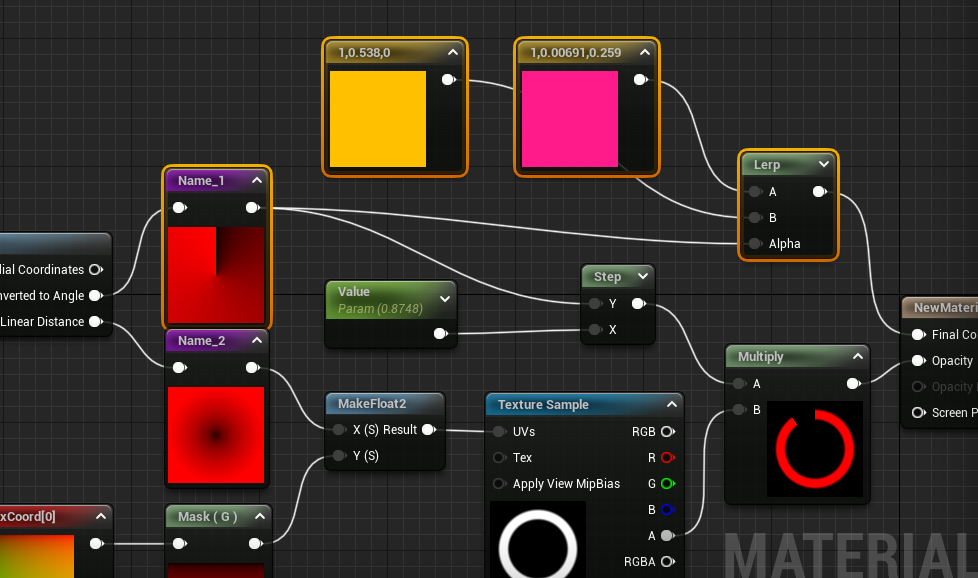Image resolution: width=978 pixels, height=578 pixels.
Task: Click the Lerp node output pin
Action: pyautogui.click(x=820, y=191)
